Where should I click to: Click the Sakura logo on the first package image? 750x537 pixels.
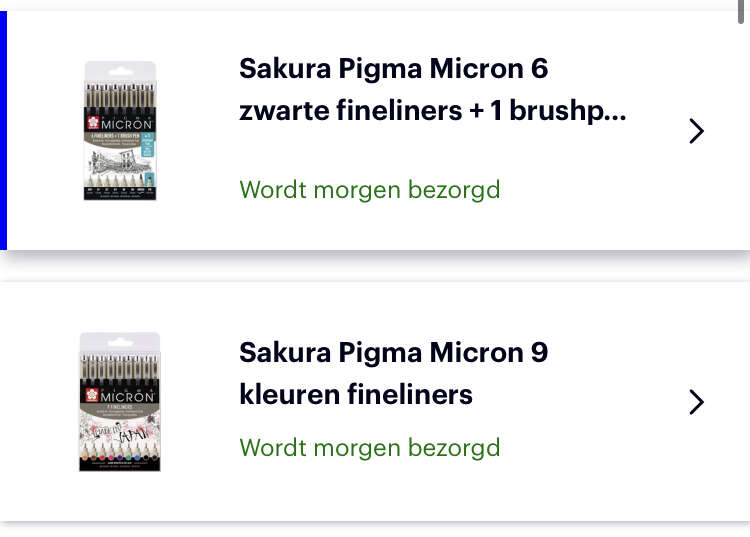pyautogui.click(x=93, y=122)
